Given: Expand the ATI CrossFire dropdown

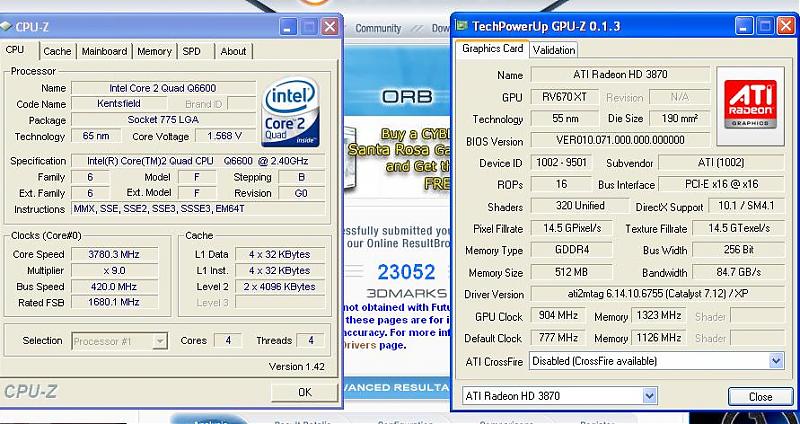Looking at the screenshot, I should coord(656,361).
